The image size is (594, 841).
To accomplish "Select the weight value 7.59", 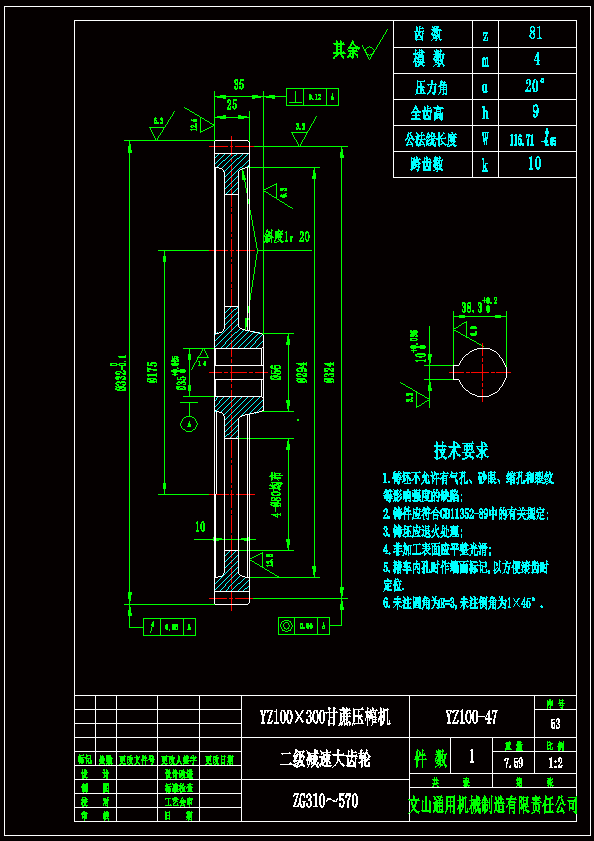I will coord(514,763).
